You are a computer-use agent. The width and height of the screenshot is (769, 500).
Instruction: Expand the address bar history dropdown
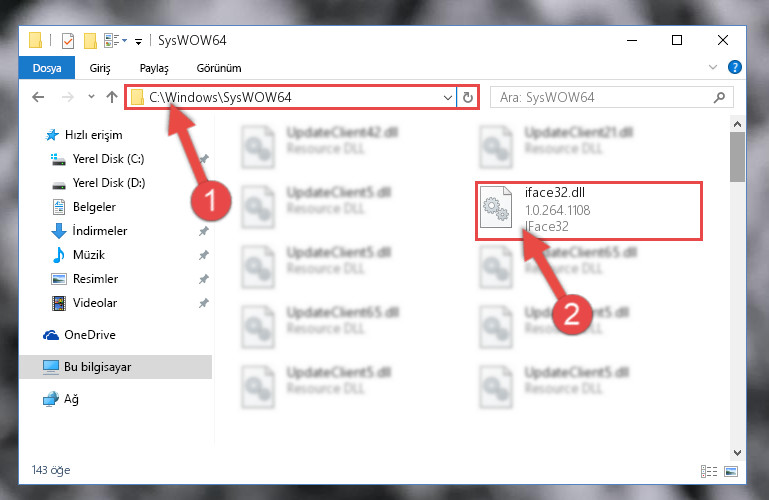click(x=447, y=97)
